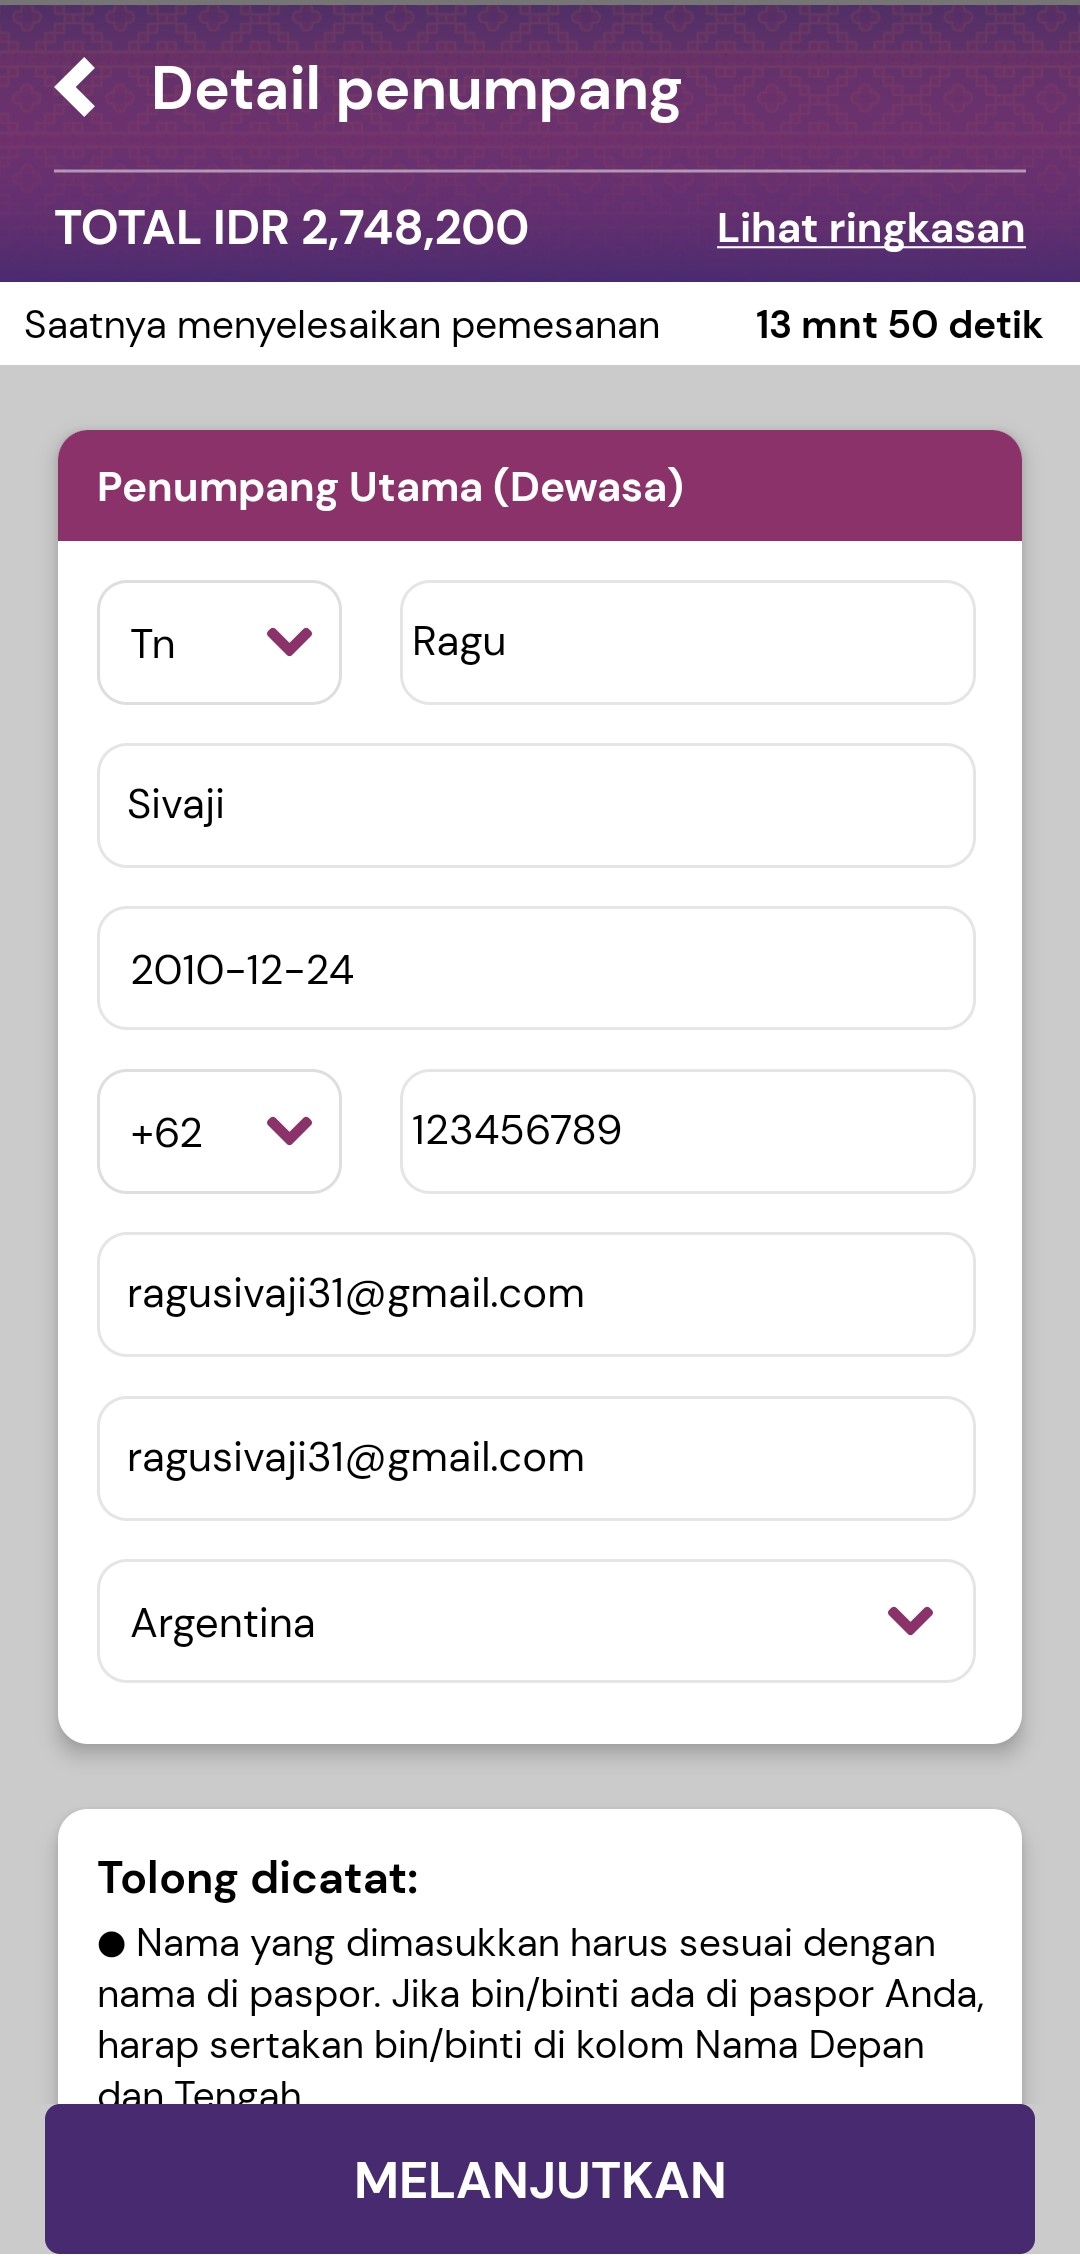Screen dimensions: 1080x2266
Task: Select the phone number field 123456789
Action: [x=688, y=1131]
